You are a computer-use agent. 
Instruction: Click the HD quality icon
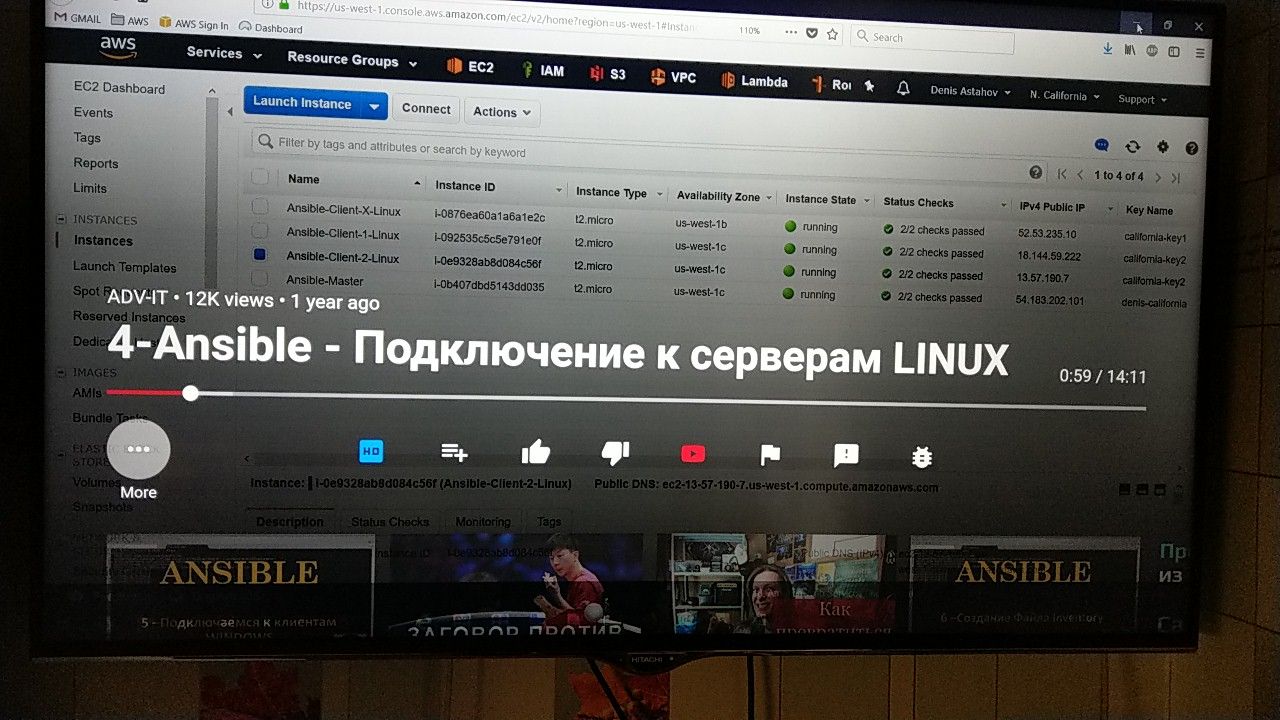pos(371,451)
